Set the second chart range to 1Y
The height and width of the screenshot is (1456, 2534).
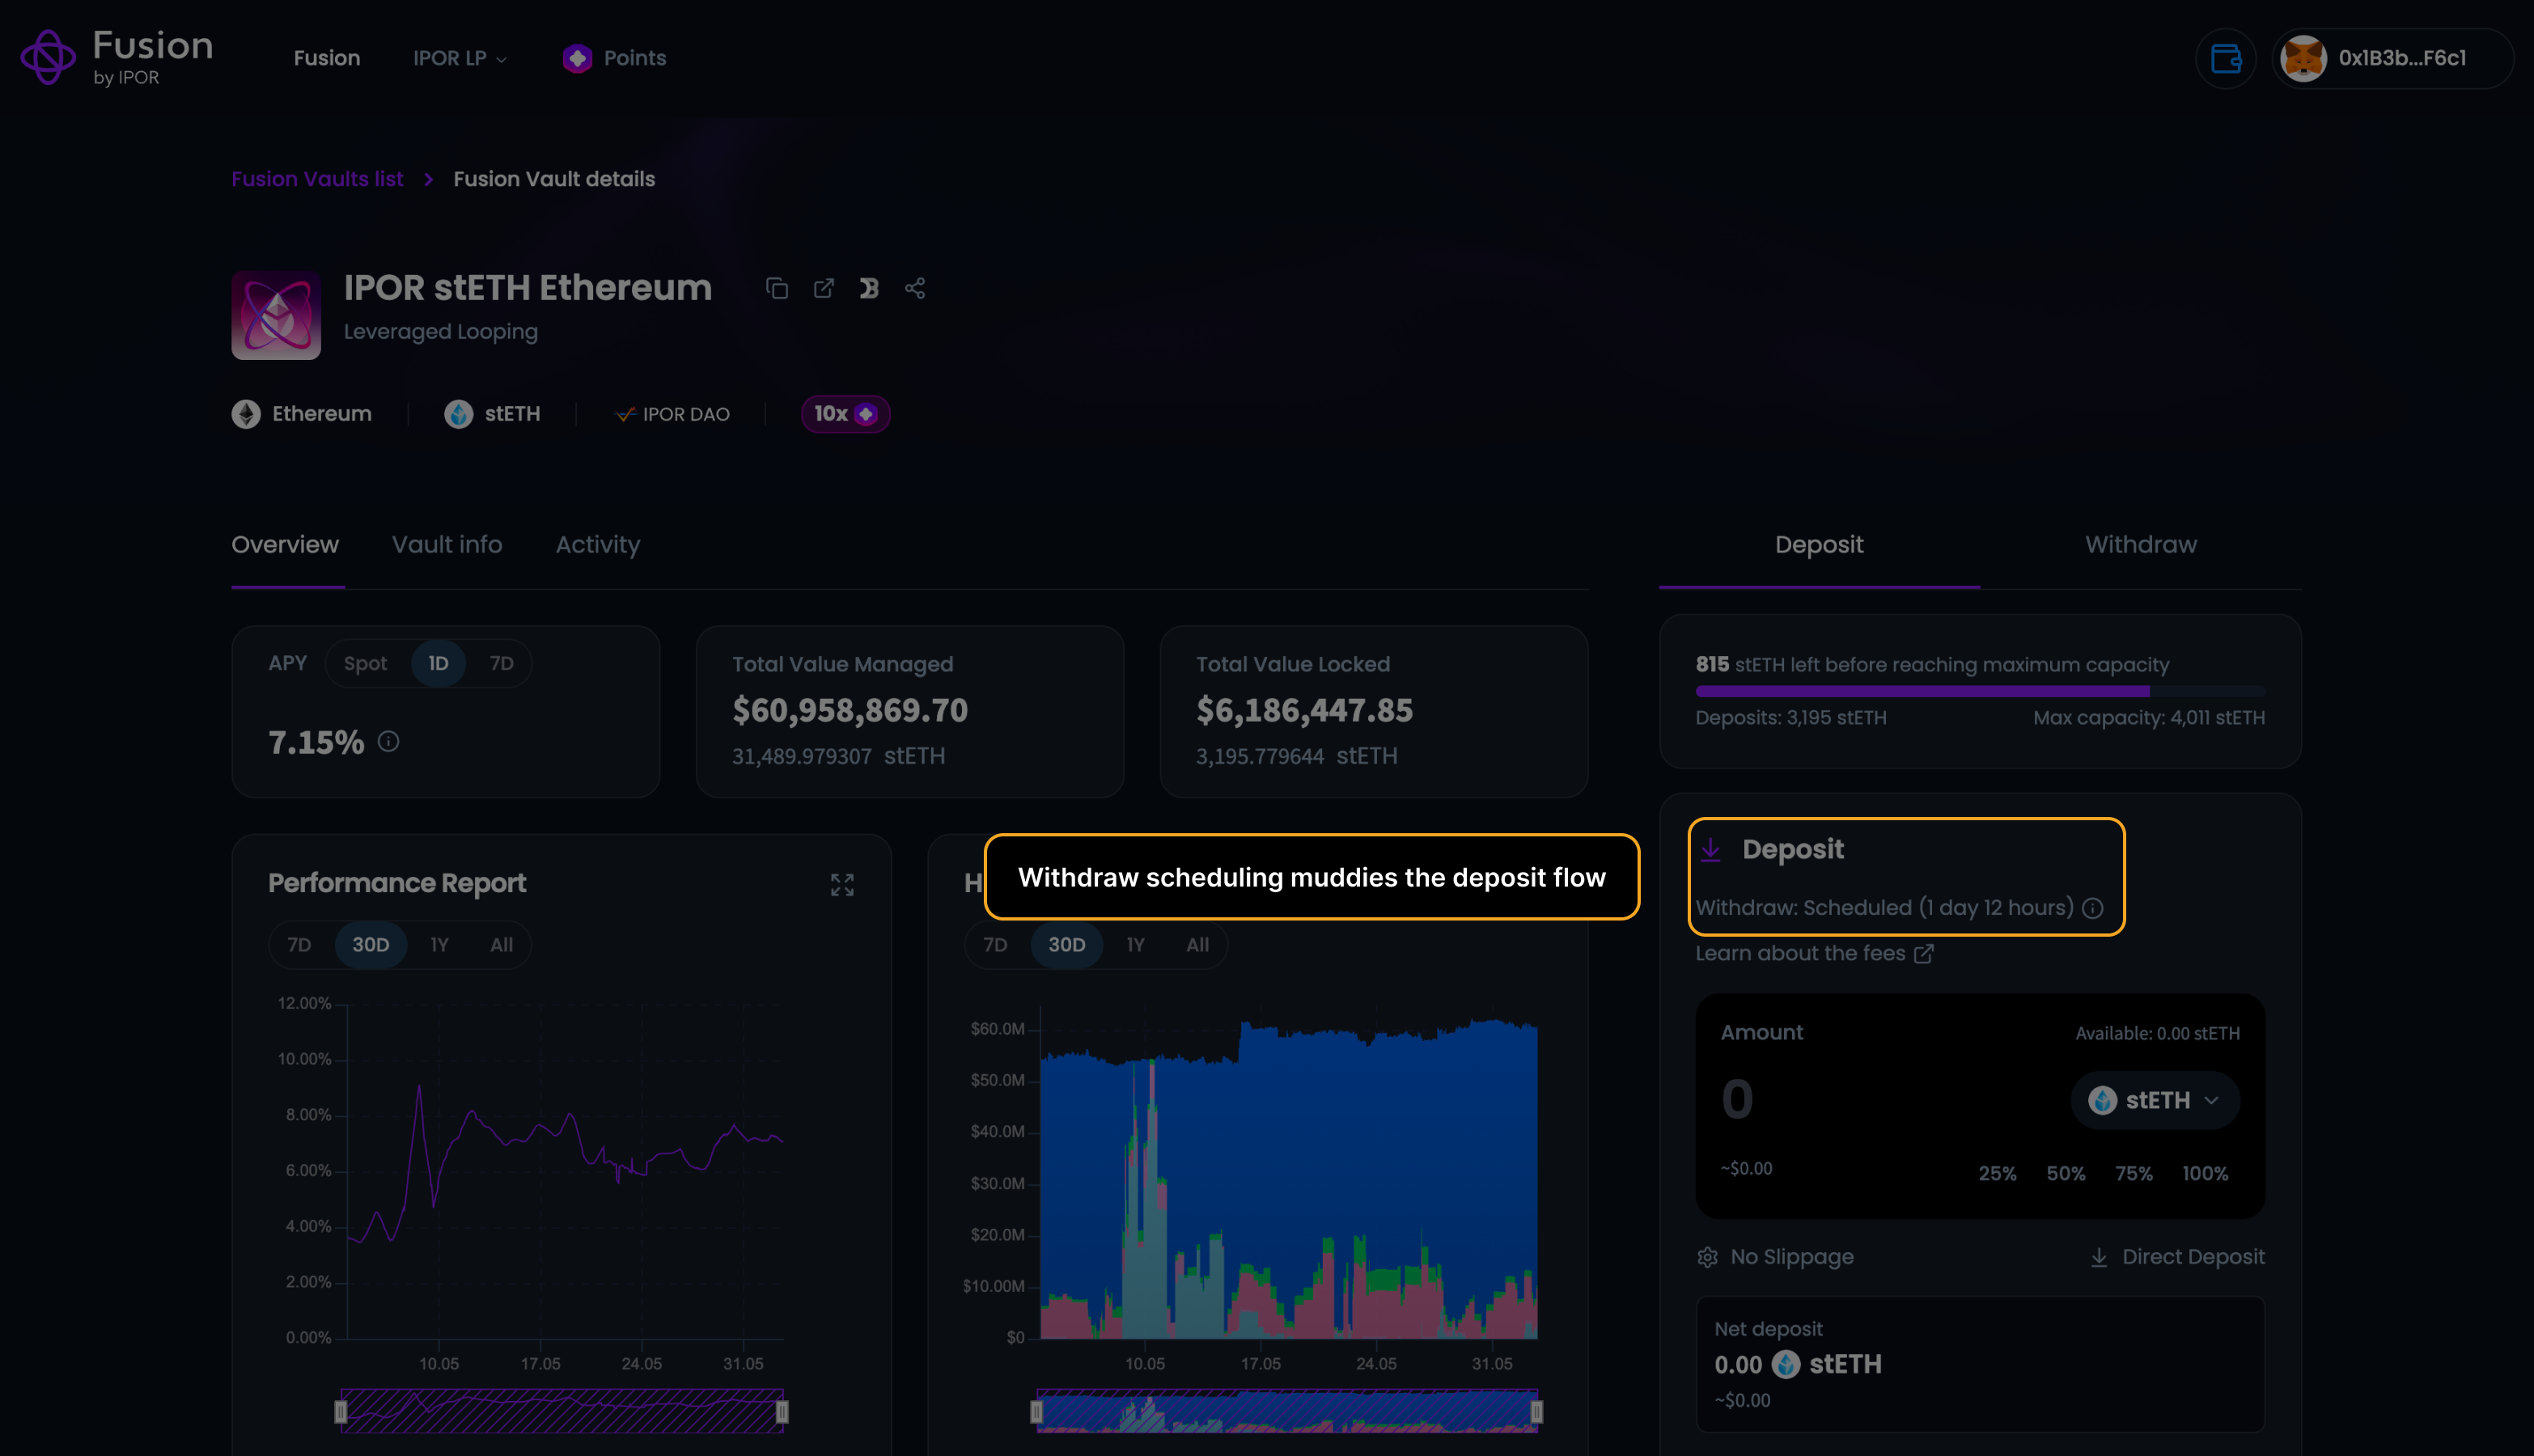click(x=1135, y=945)
